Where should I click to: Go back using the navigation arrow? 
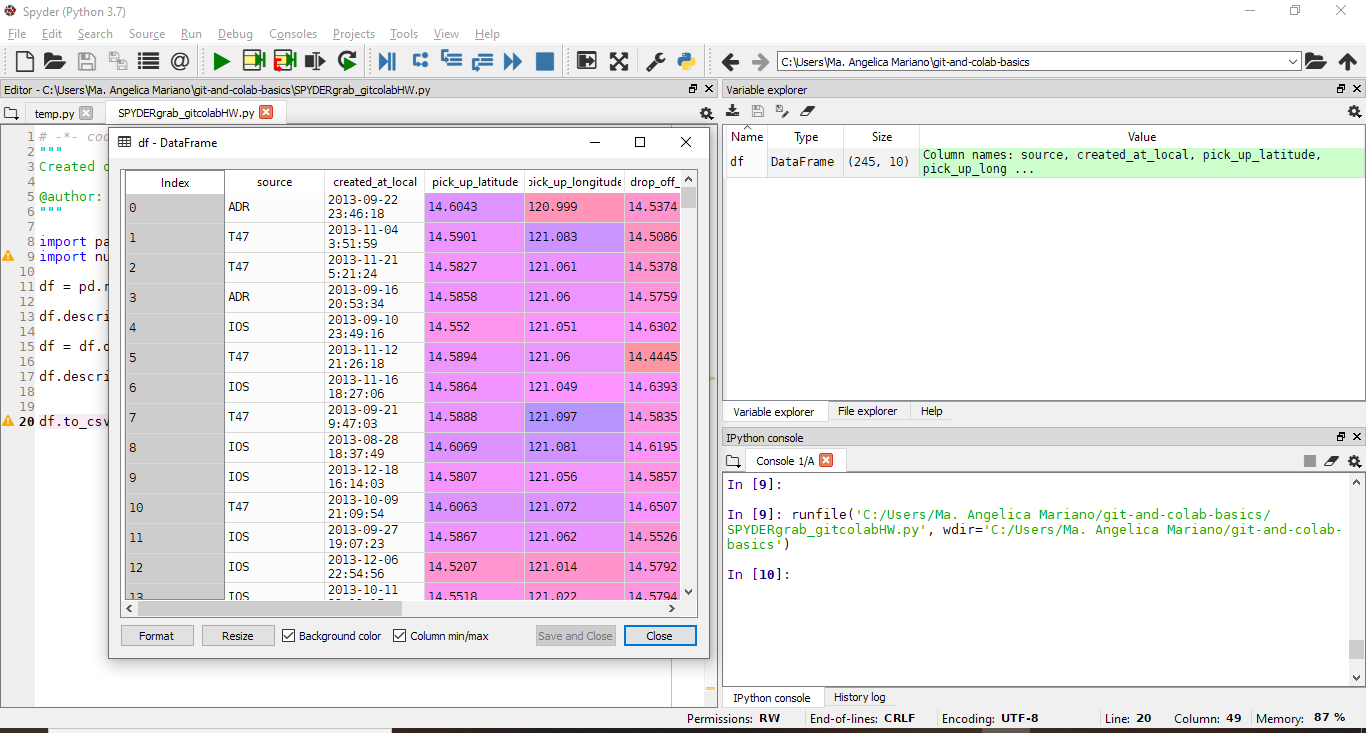731,61
